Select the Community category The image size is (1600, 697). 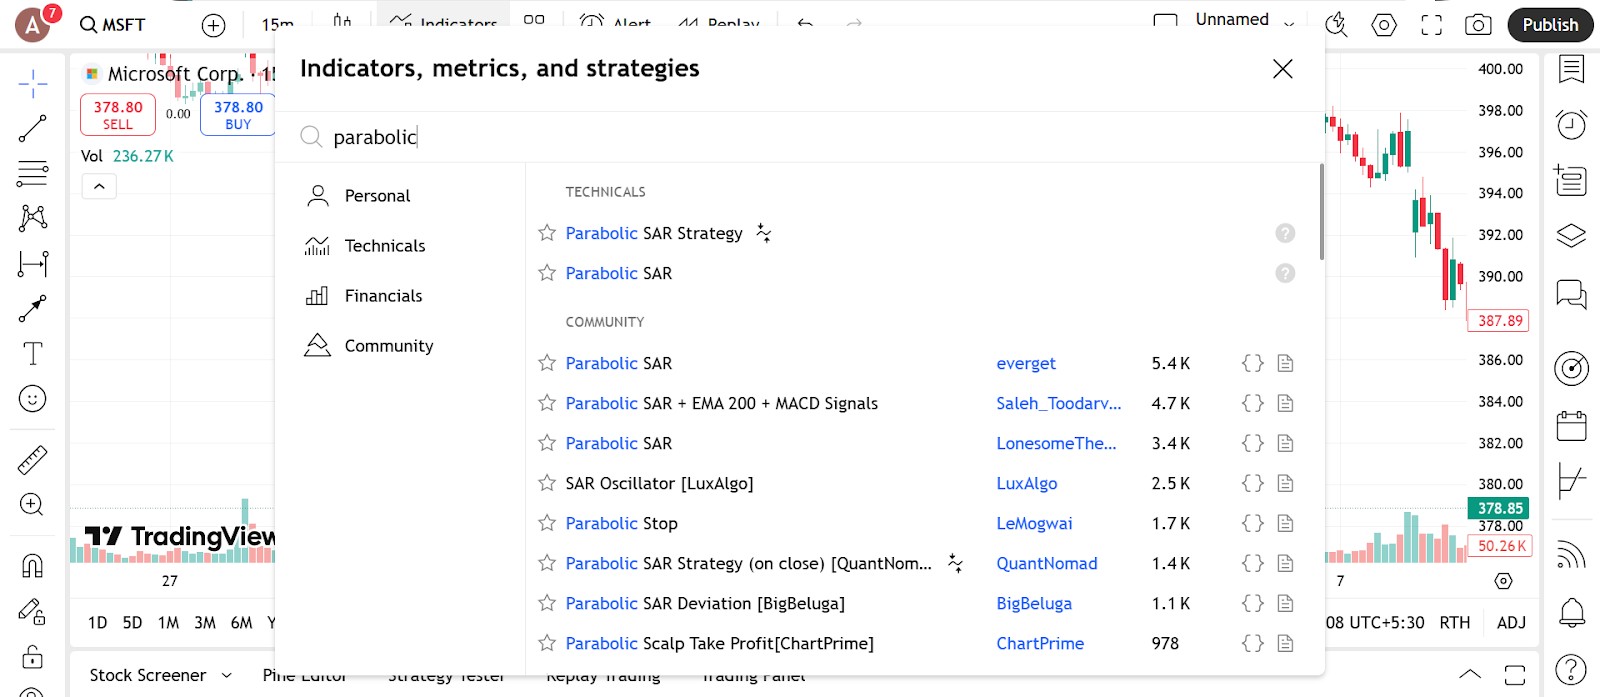tap(389, 346)
